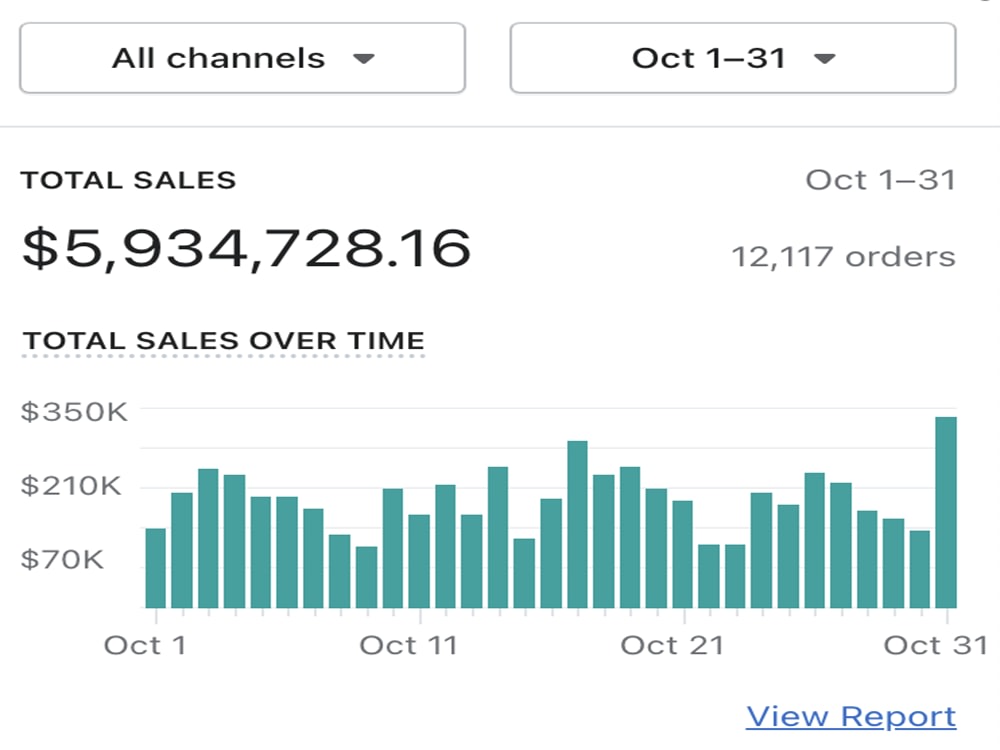Open the Oct 1–31 date range dropdown
Viewport: 1000px width, 750px height.
tap(733, 58)
